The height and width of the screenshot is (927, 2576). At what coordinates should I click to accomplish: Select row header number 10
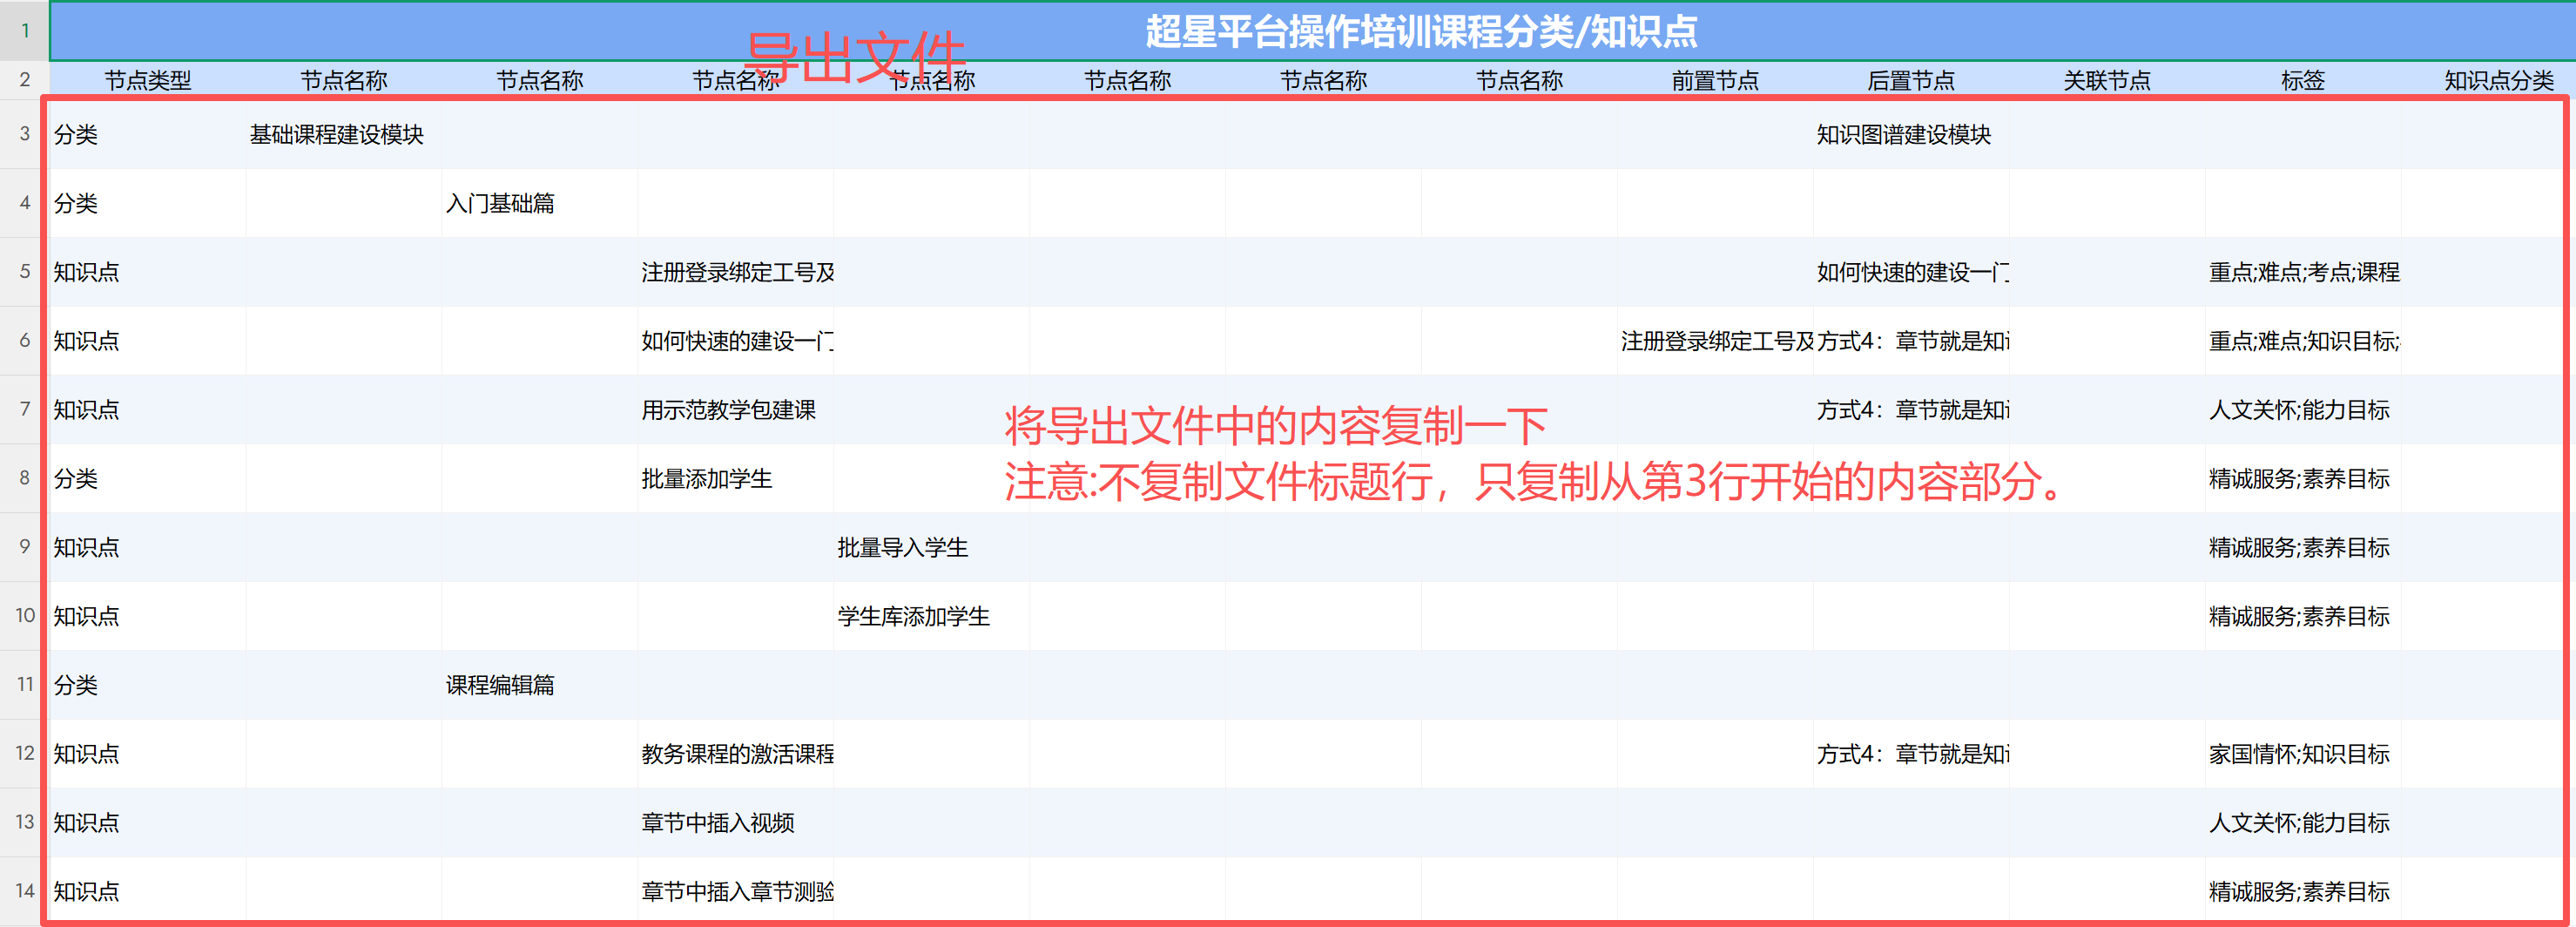coord(25,615)
